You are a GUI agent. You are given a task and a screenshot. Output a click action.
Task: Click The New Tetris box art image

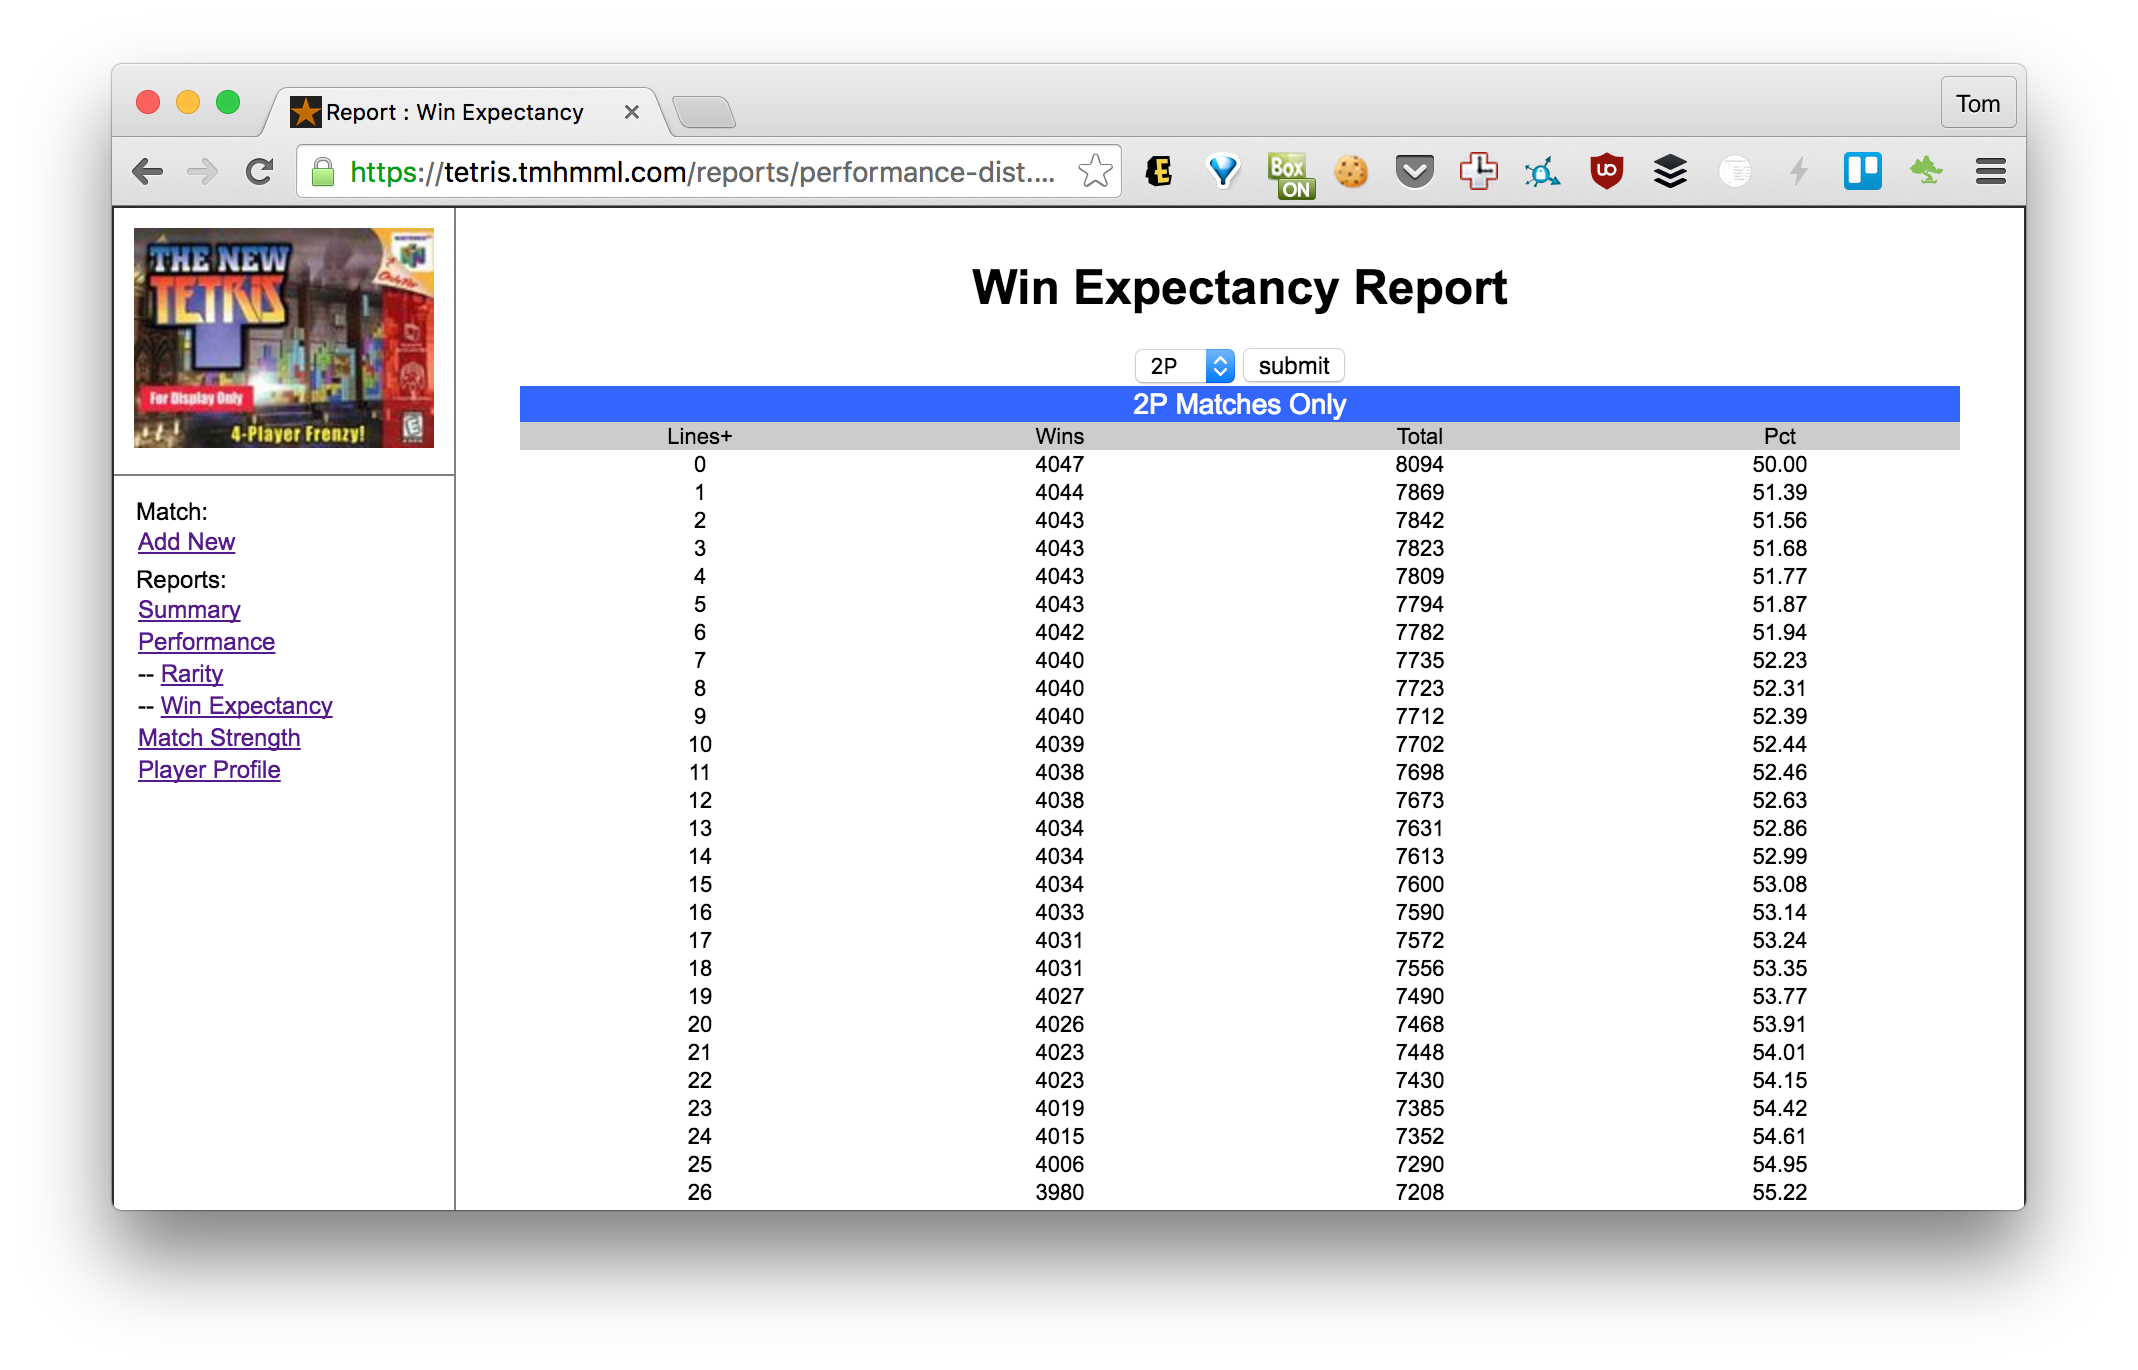(284, 337)
